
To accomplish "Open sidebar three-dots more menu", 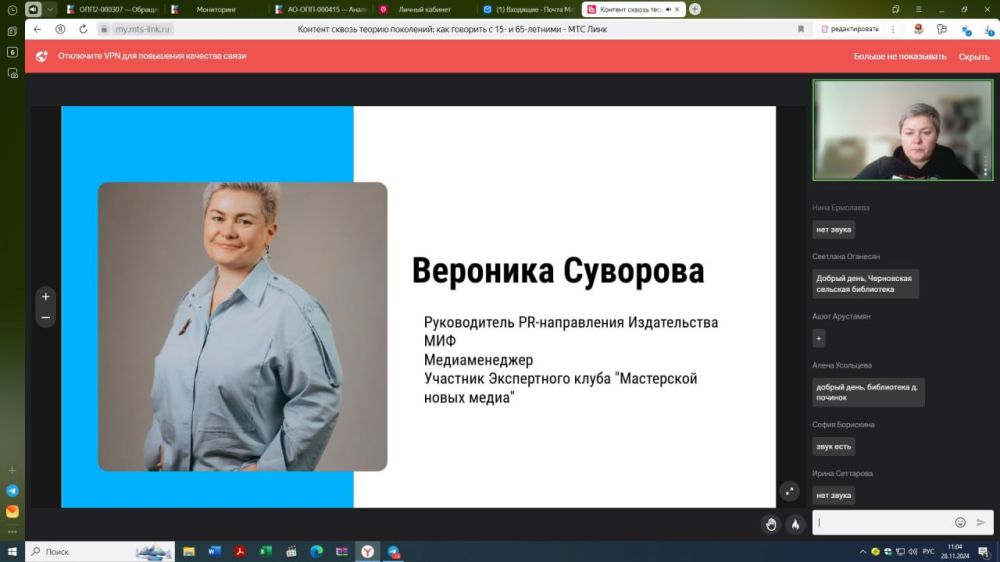I will coord(12,531).
